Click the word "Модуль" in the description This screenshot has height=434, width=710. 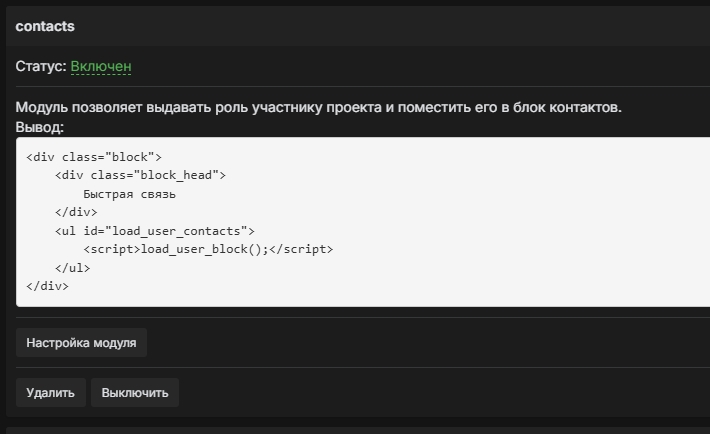[x=42, y=107]
